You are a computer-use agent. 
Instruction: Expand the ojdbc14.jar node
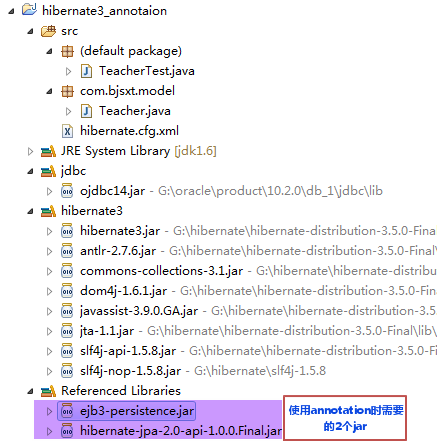point(49,191)
